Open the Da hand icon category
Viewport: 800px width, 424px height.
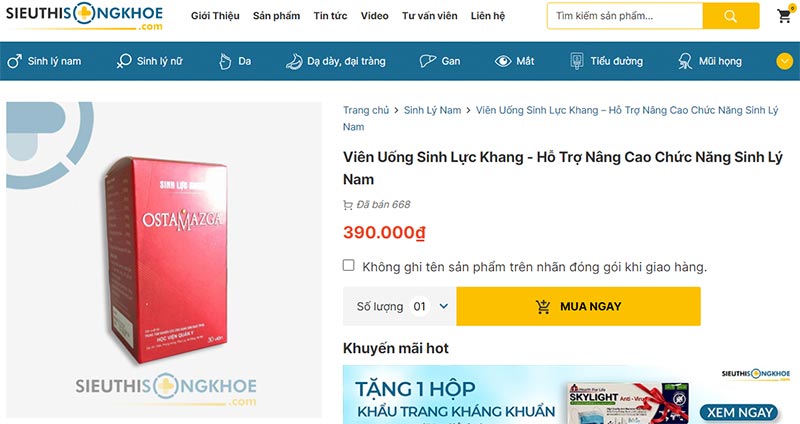click(225, 61)
